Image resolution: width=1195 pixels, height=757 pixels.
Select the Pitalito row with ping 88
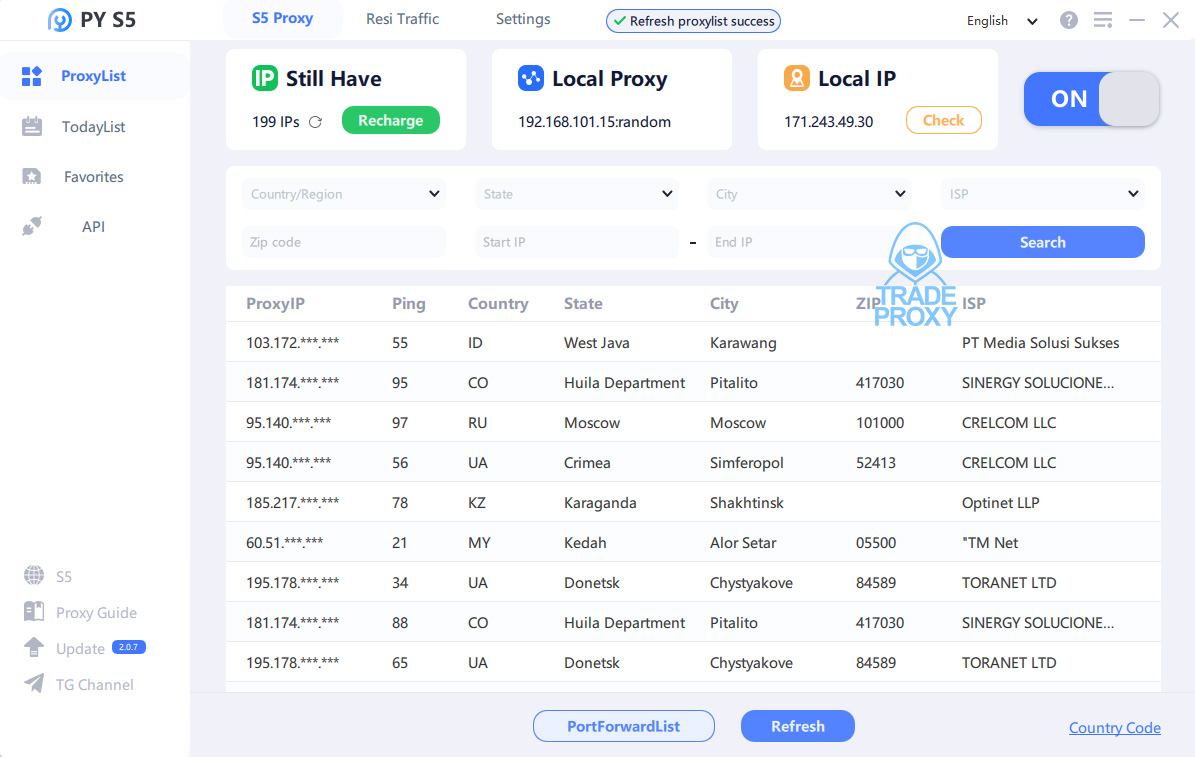(x=693, y=623)
